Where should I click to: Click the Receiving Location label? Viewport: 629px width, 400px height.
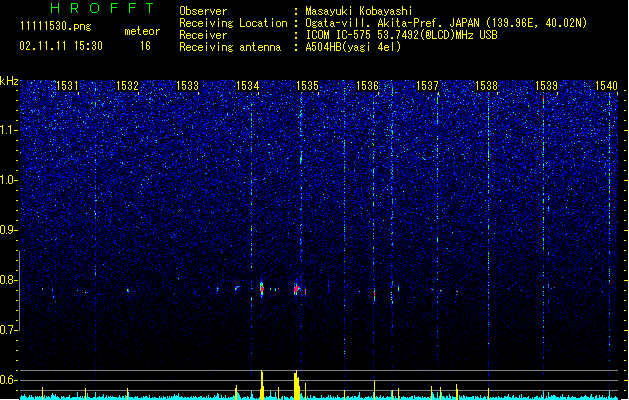[233, 23]
